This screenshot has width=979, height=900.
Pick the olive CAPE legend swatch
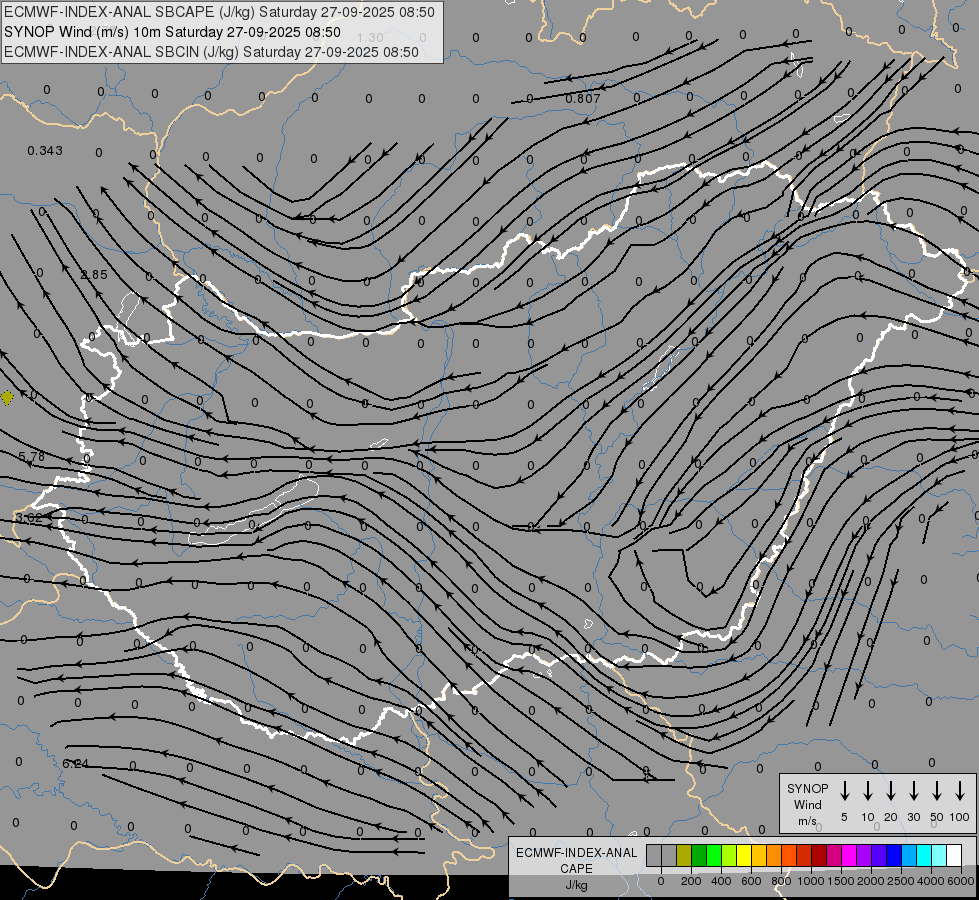coord(684,855)
